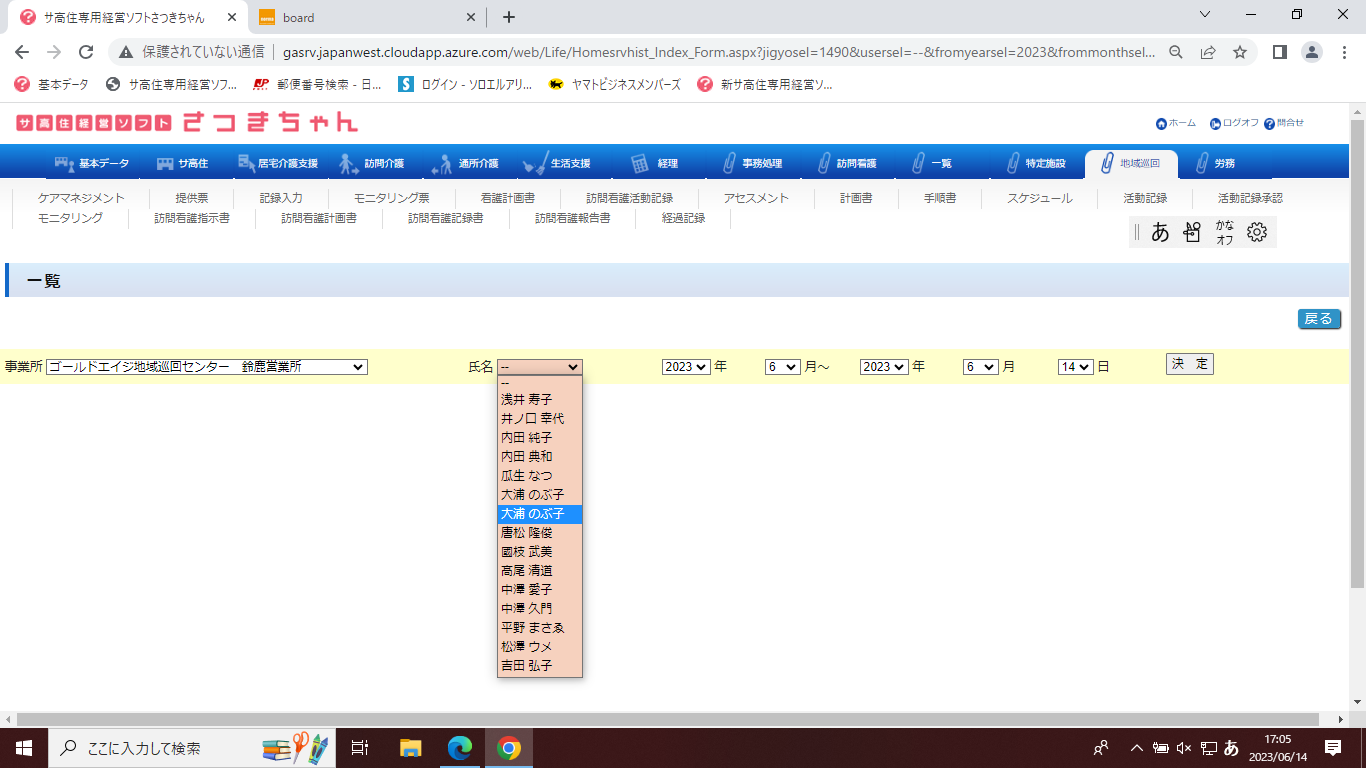Launch Microsoft Edge from the taskbar
Image resolution: width=1366 pixels, height=768 pixels.
pyautogui.click(x=460, y=747)
